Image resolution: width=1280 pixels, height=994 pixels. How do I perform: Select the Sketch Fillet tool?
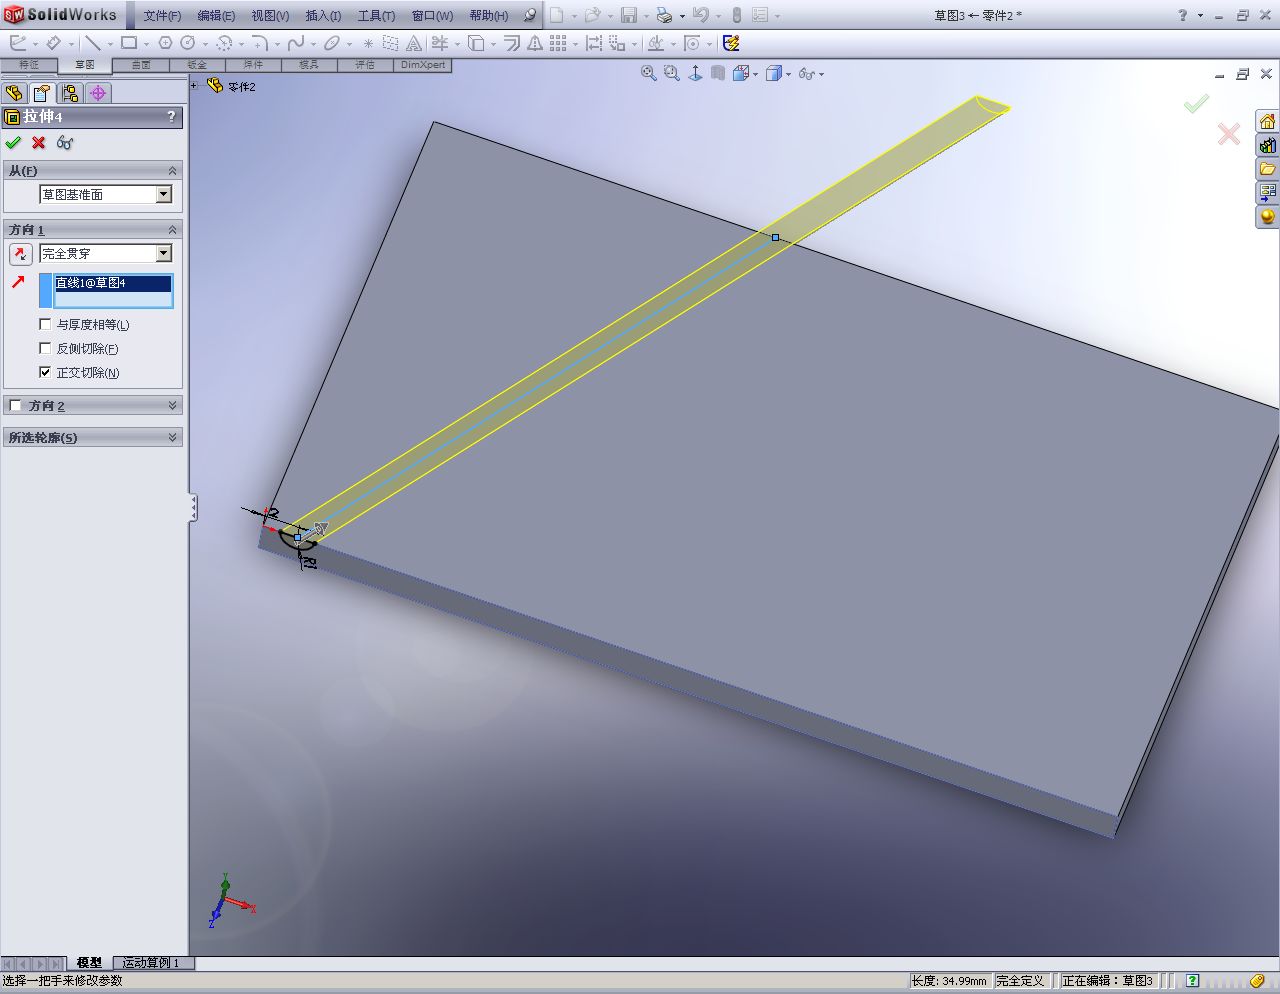point(259,43)
